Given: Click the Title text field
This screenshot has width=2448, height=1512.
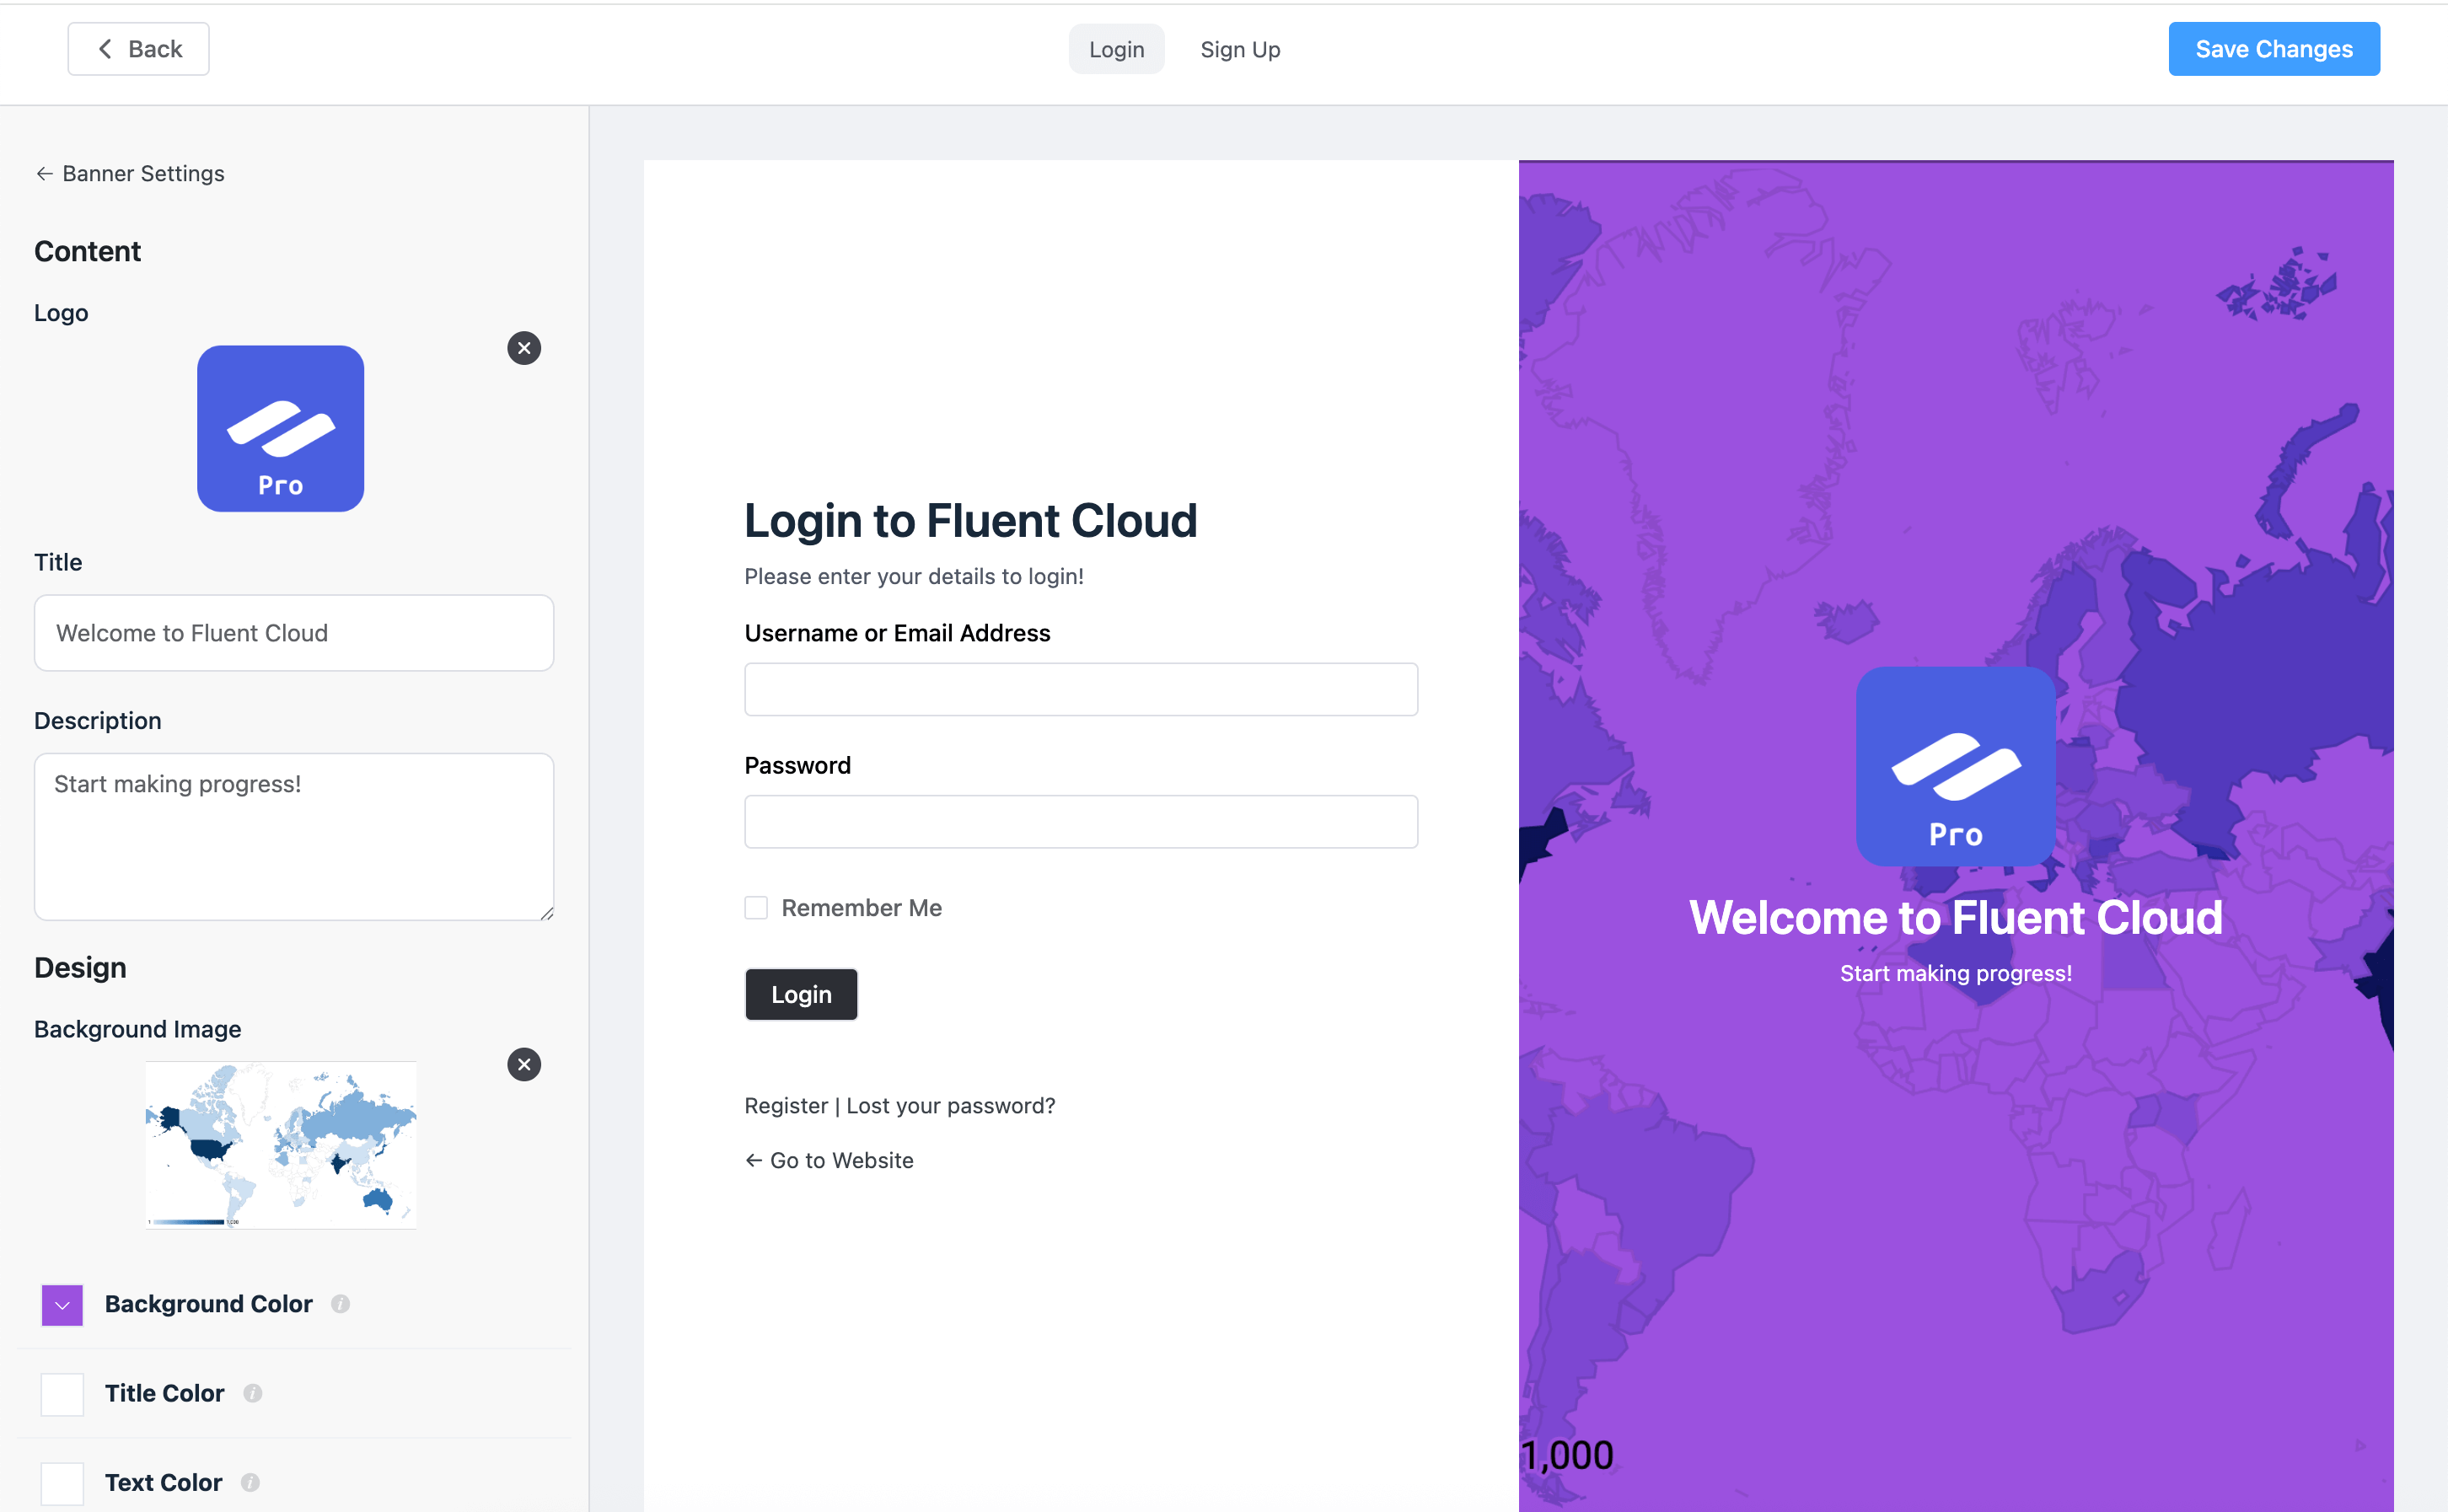Looking at the screenshot, I should [x=294, y=633].
